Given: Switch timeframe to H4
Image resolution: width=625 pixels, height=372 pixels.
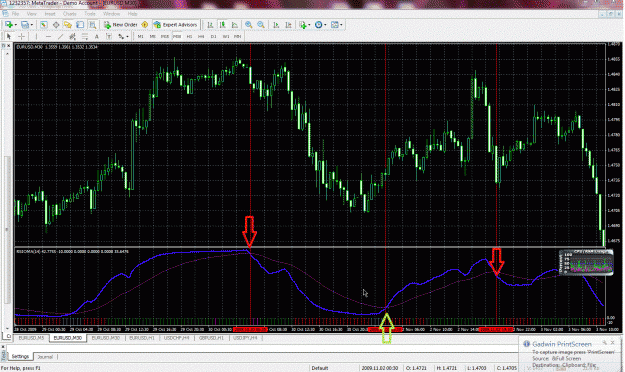Looking at the screenshot, I should pos(201,37).
